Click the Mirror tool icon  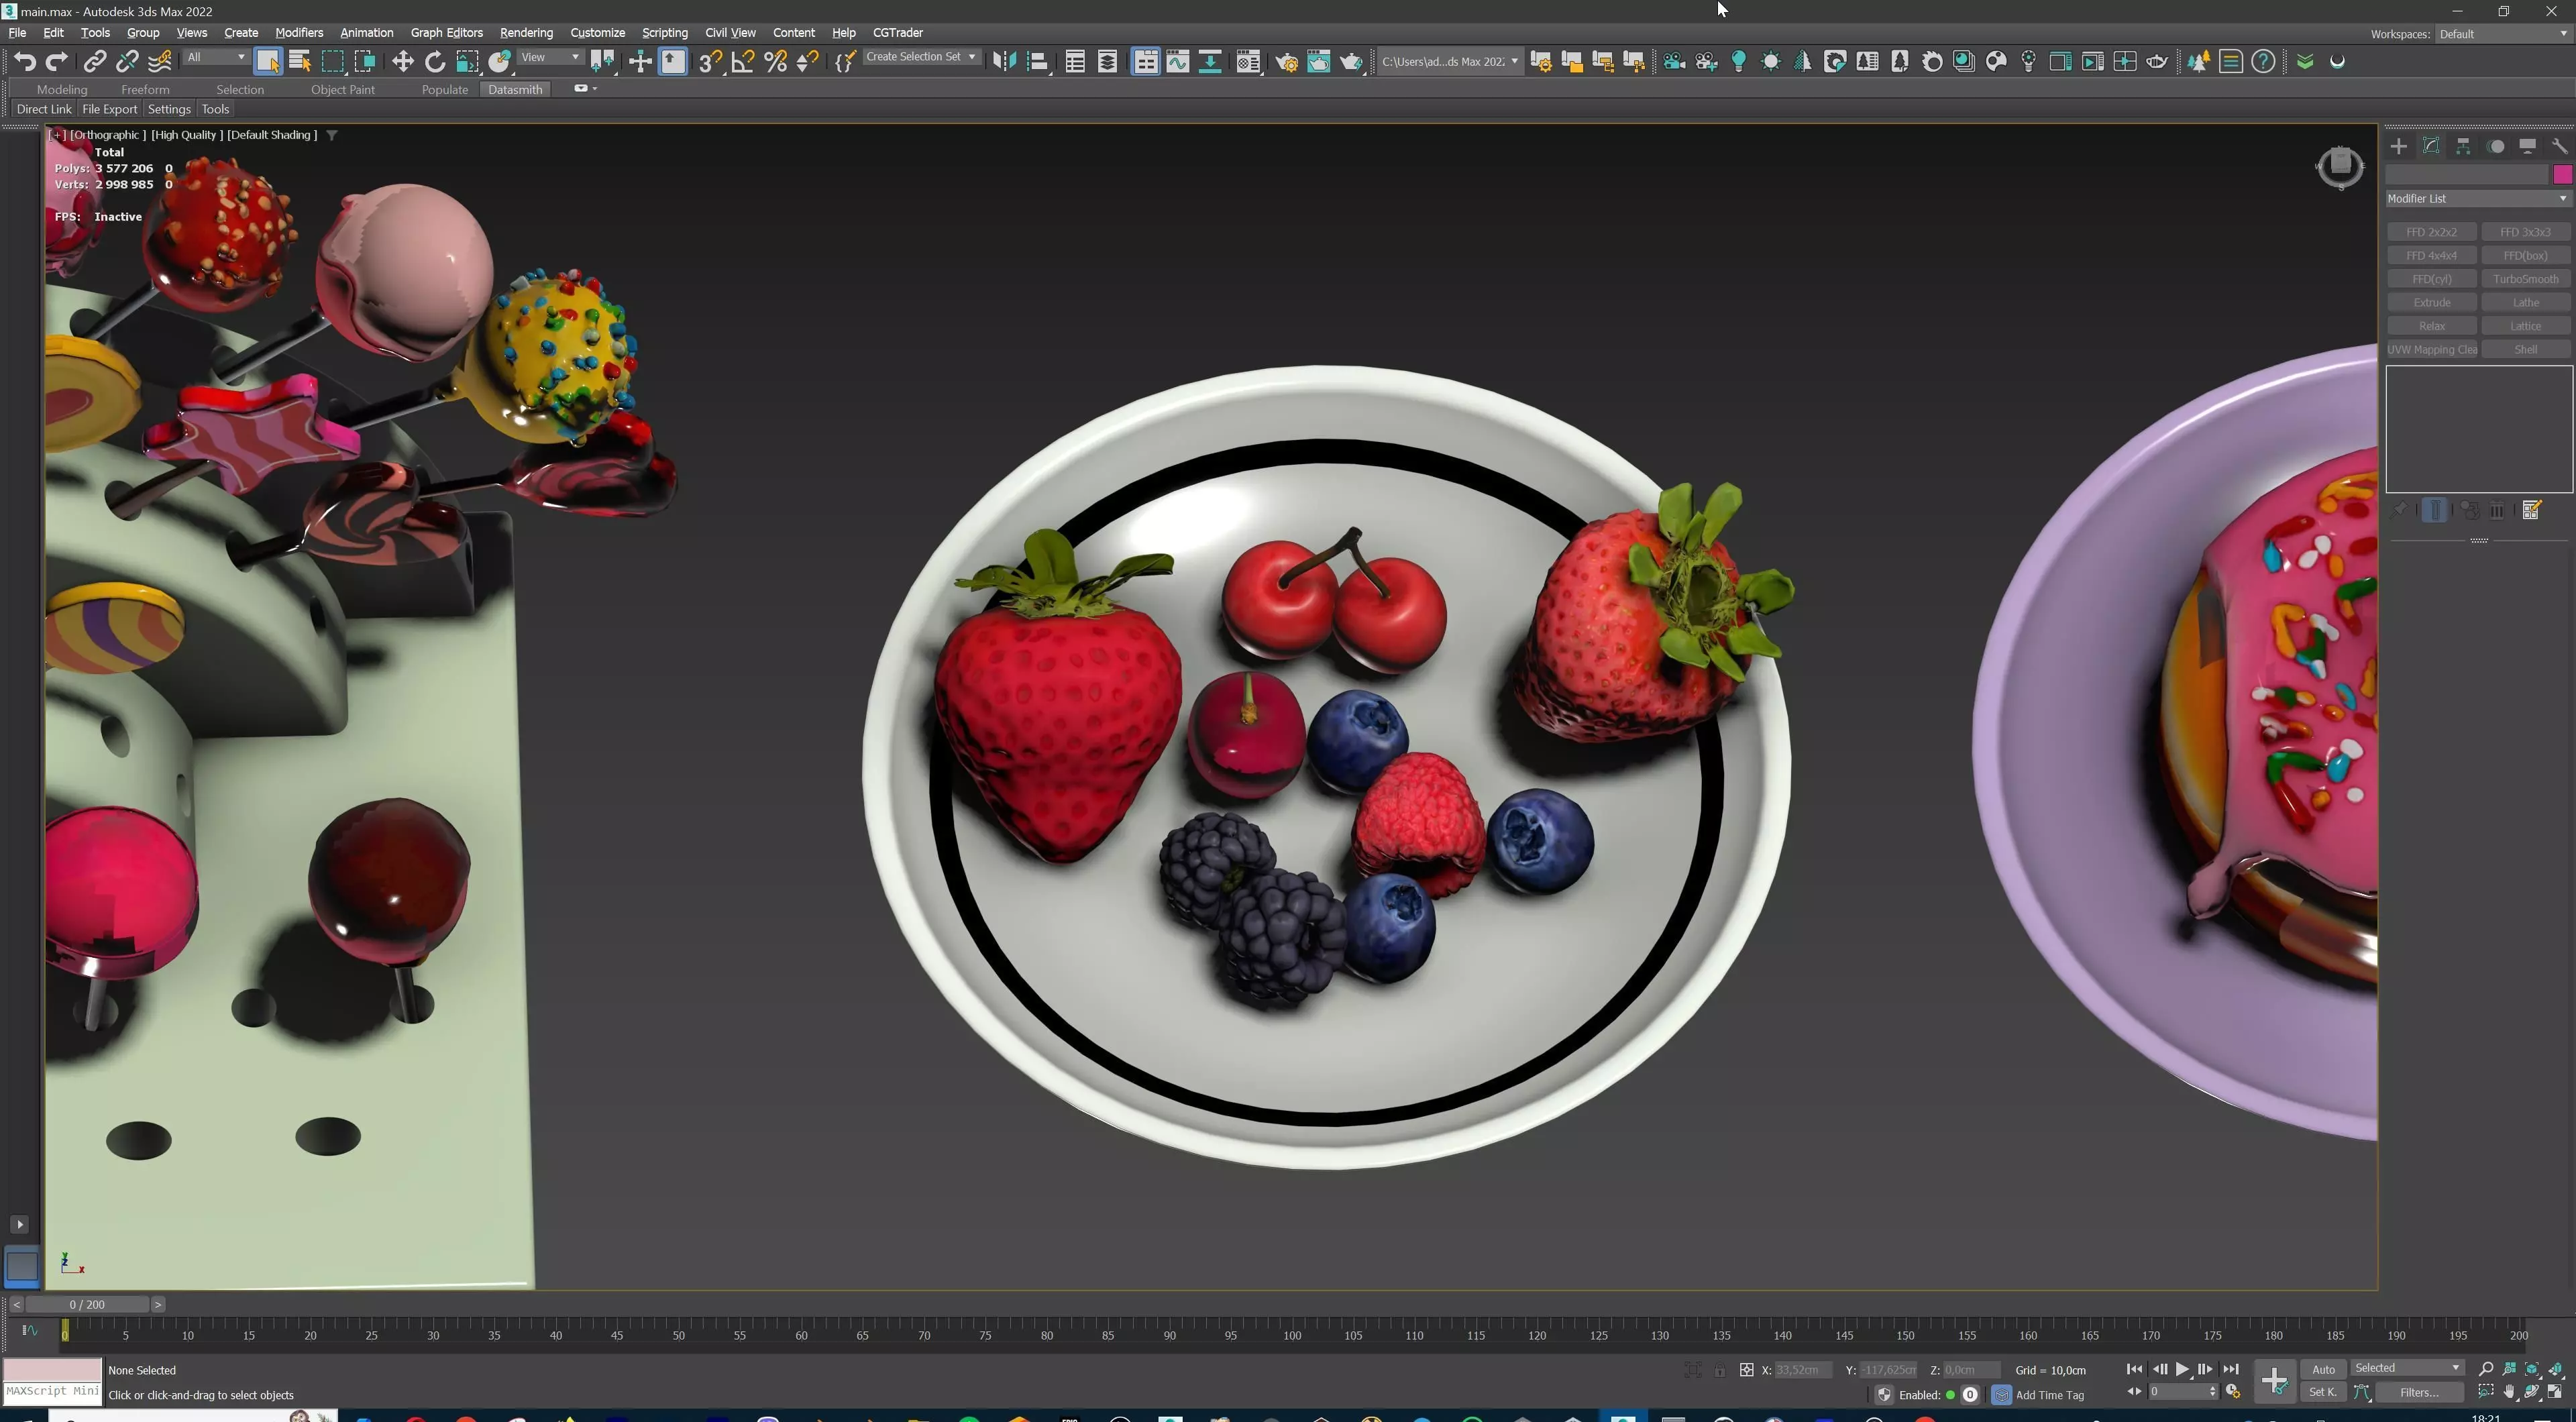(1004, 62)
